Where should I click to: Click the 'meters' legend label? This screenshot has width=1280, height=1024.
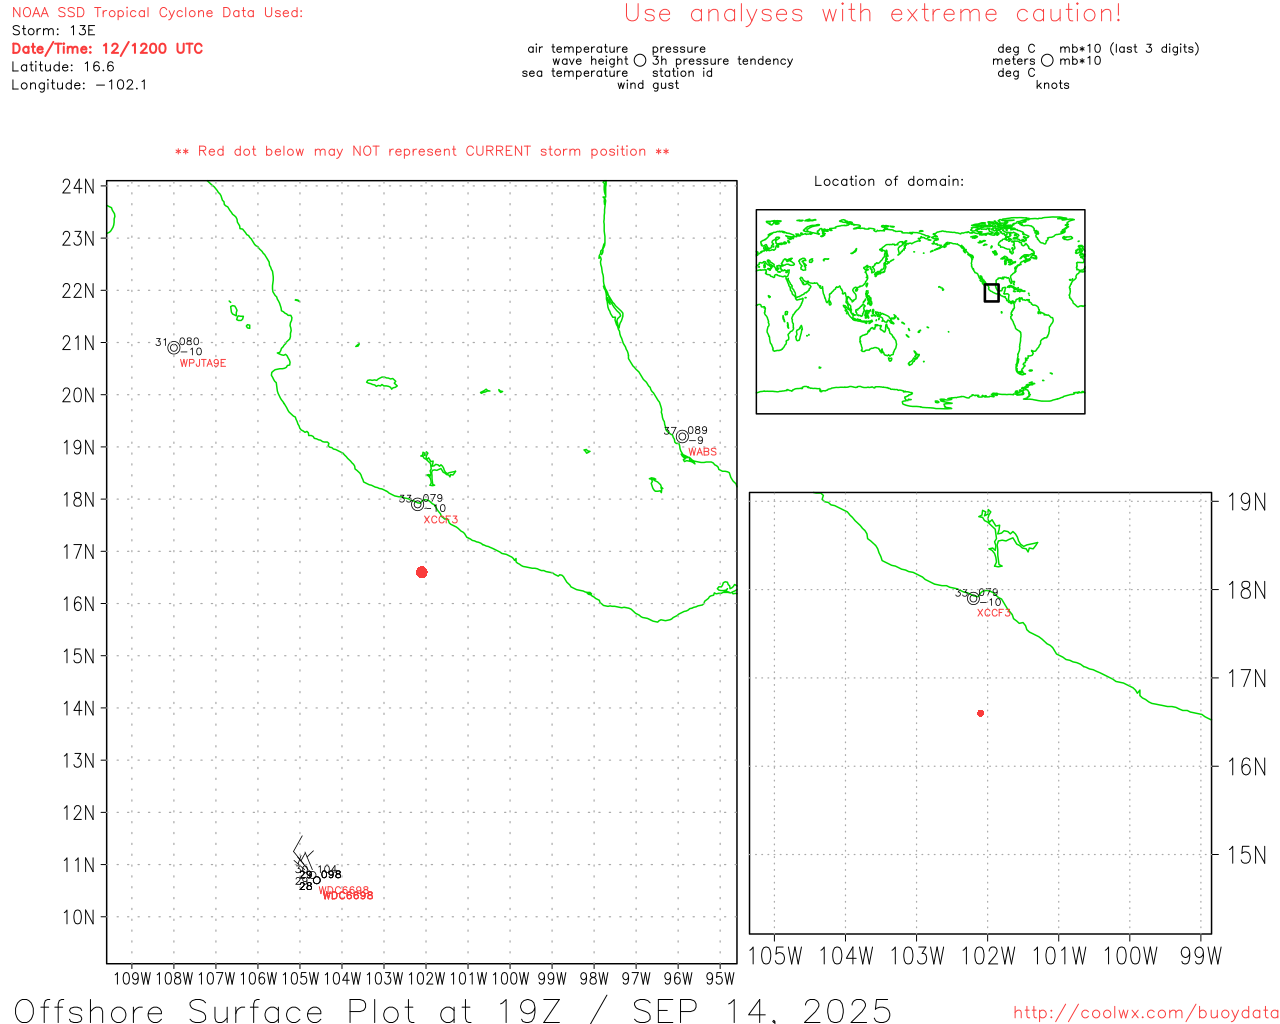pyautogui.click(x=1014, y=61)
